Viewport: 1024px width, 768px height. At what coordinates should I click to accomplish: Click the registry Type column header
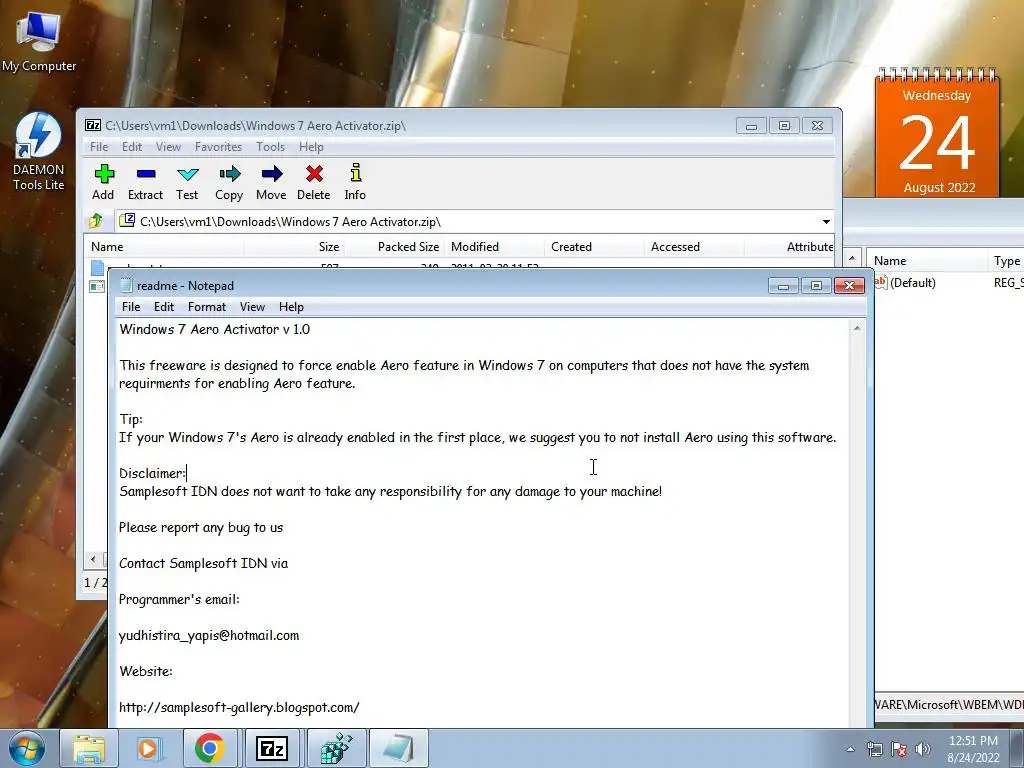click(x=1006, y=261)
